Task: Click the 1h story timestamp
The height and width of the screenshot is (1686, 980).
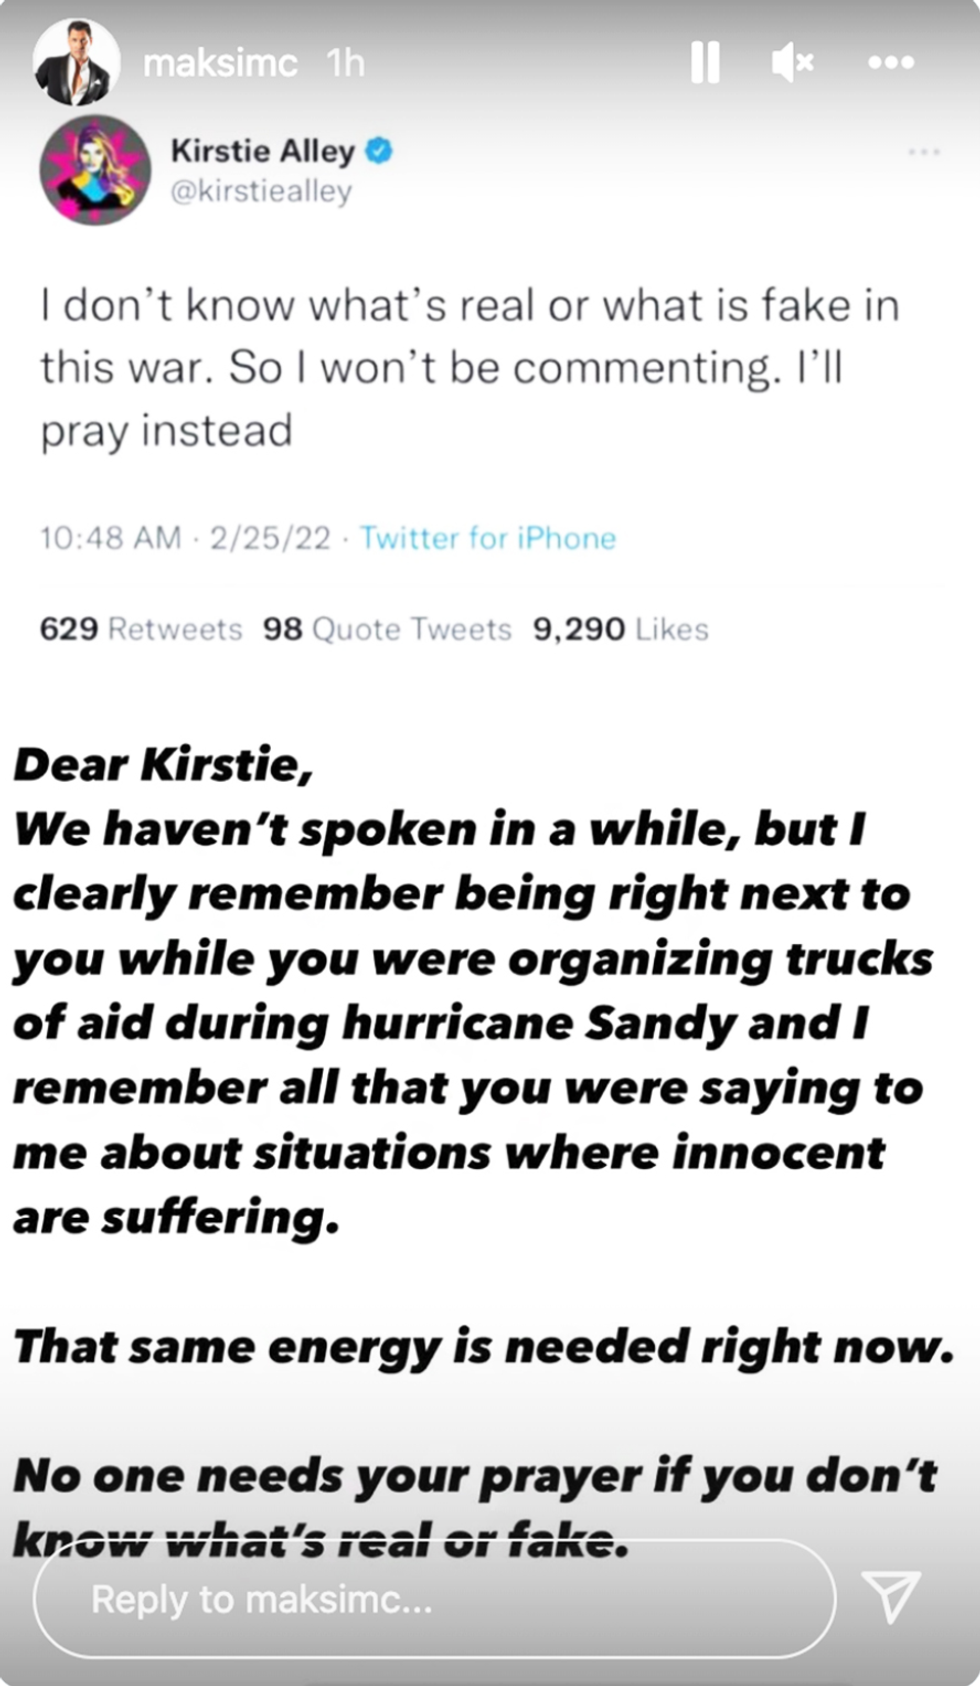Action: click(x=345, y=63)
